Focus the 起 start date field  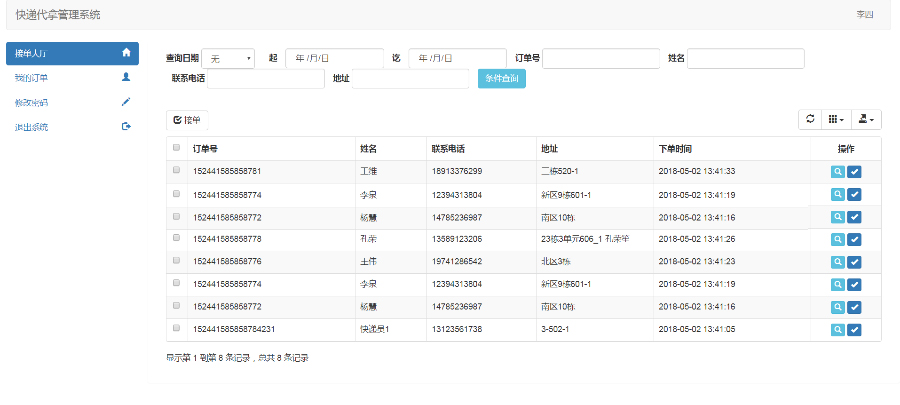[x=334, y=59]
